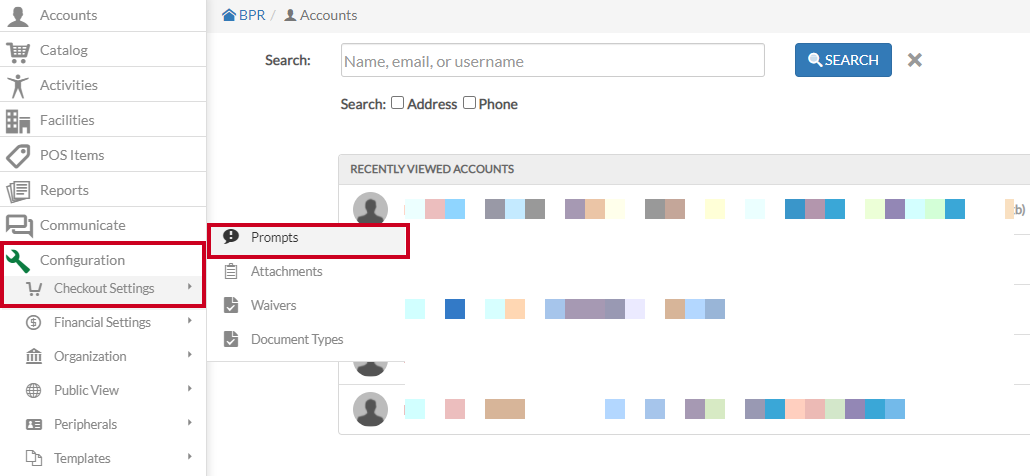Image resolution: width=1030 pixels, height=476 pixels.
Task: Click the POS Items tag icon
Action: click(18, 156)
